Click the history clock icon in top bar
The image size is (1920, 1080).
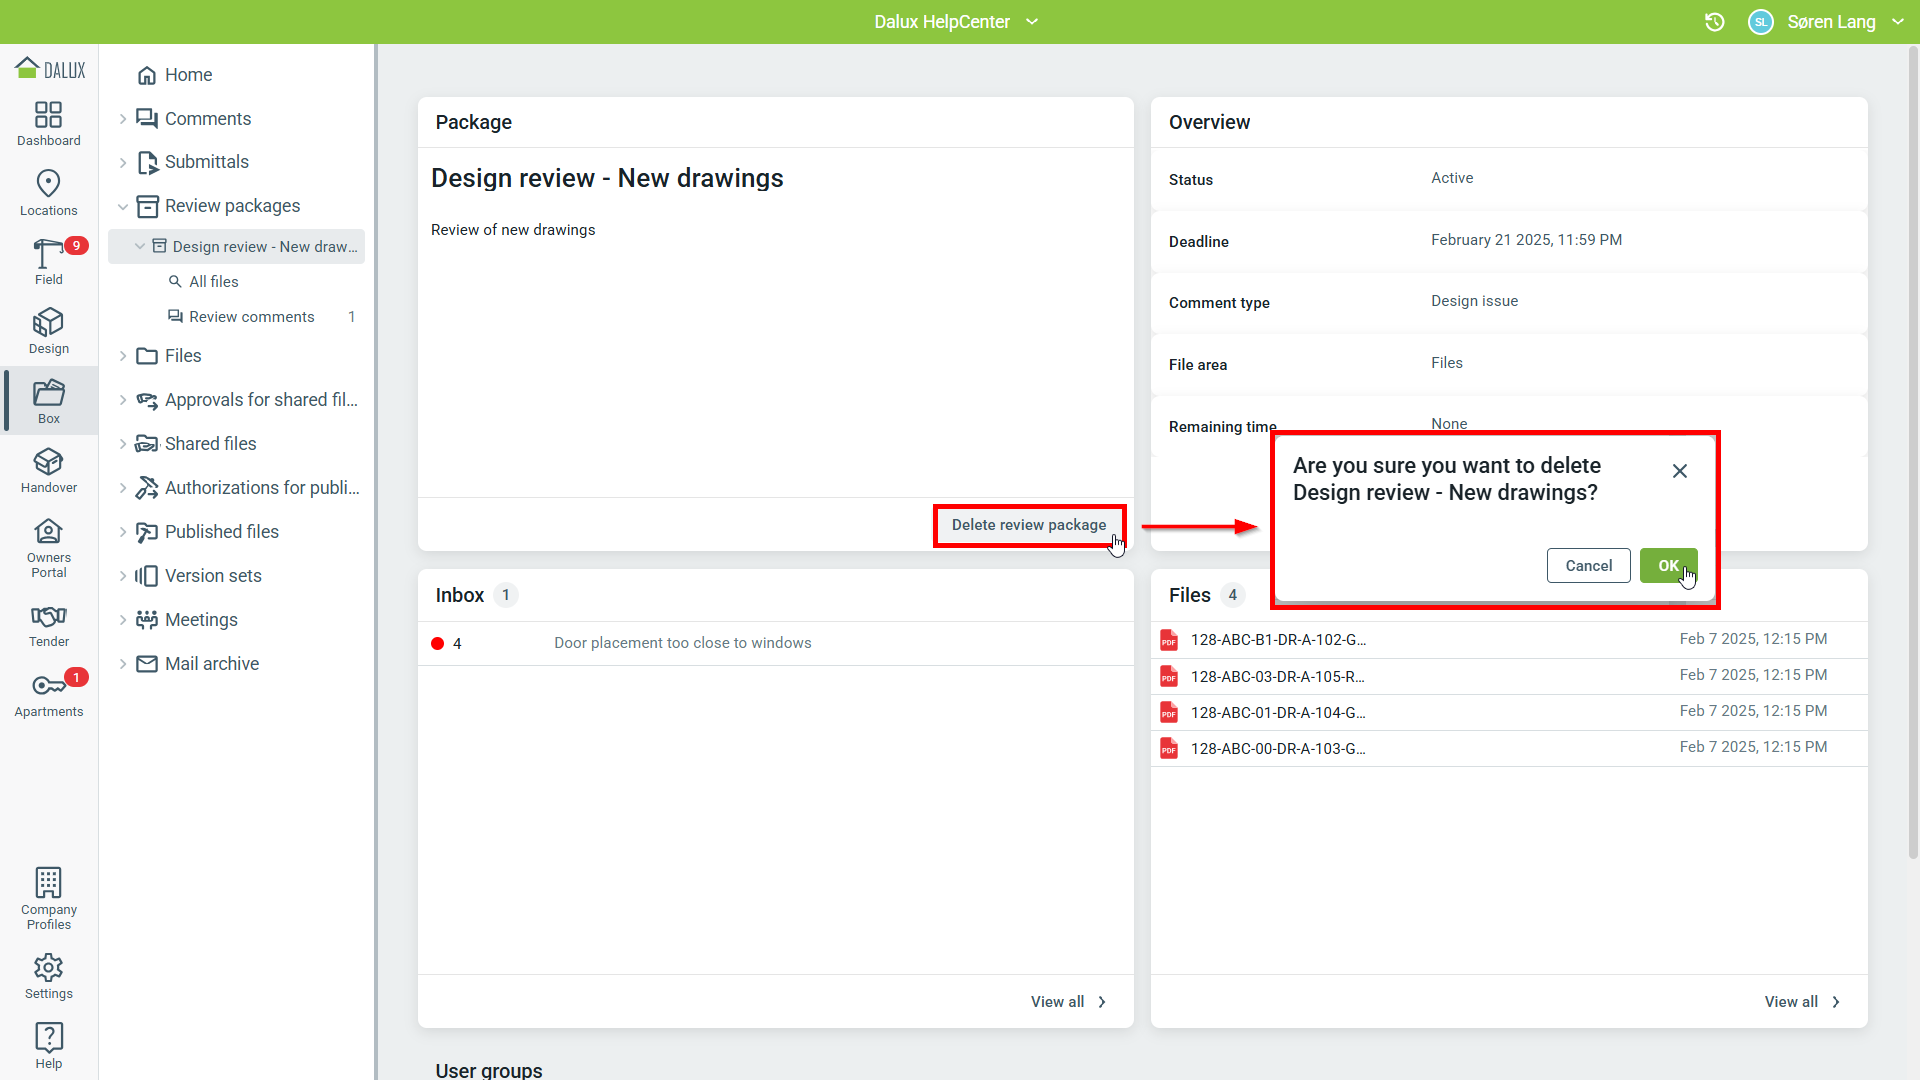[1714, 22]
